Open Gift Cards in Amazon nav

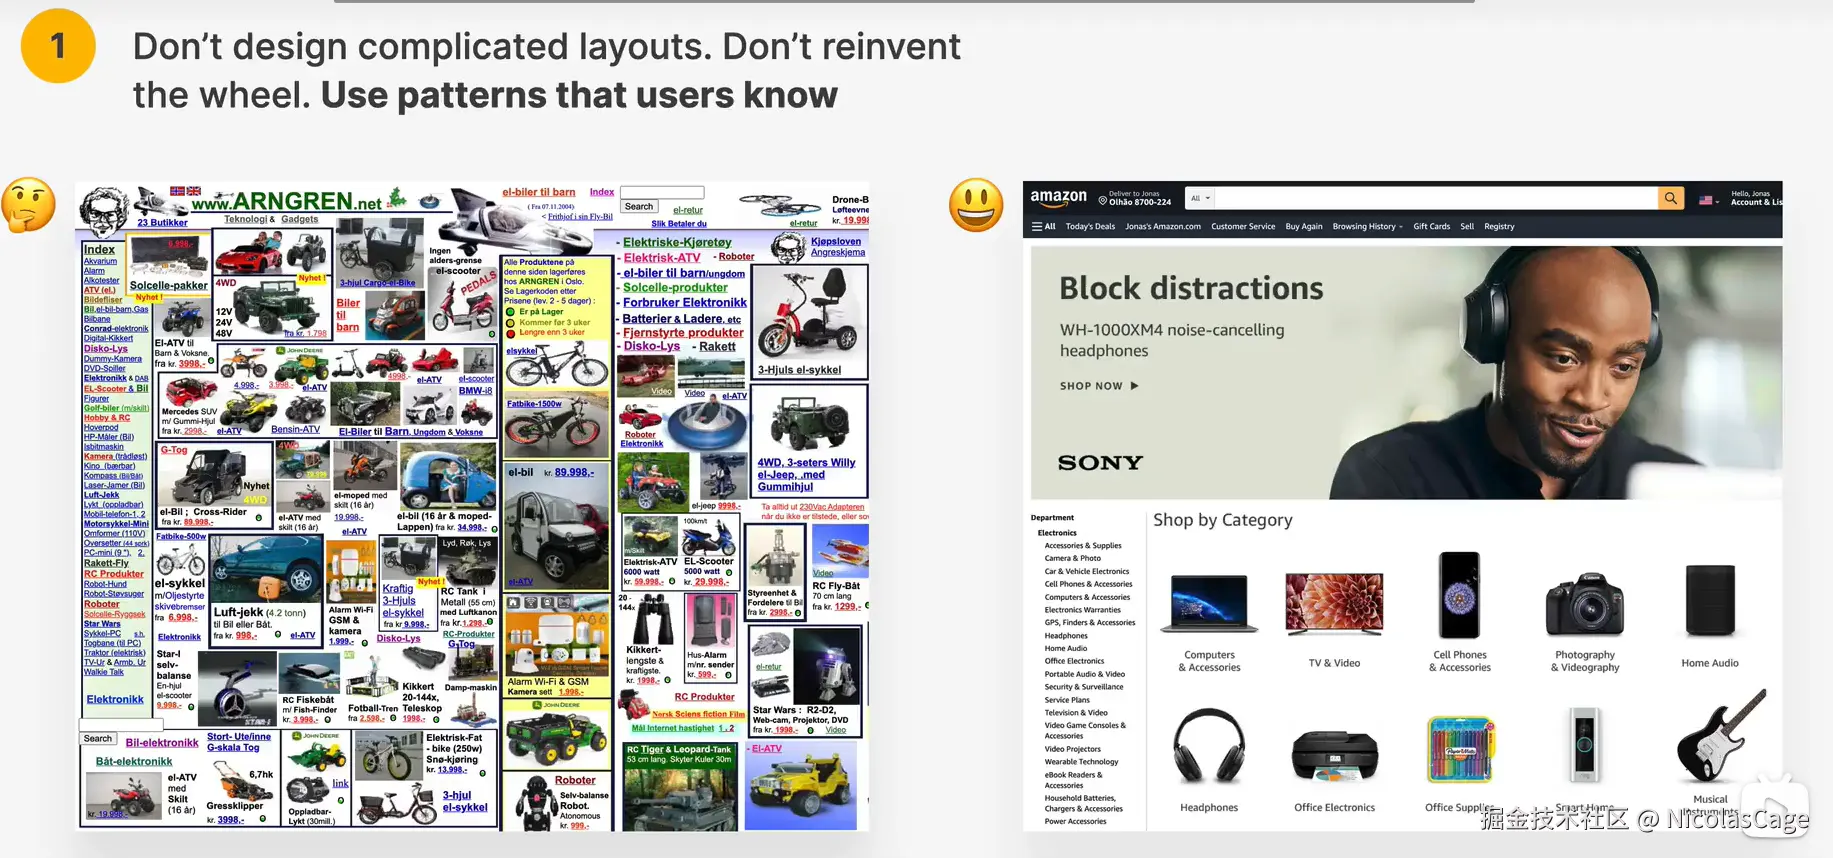(1431, 226)
